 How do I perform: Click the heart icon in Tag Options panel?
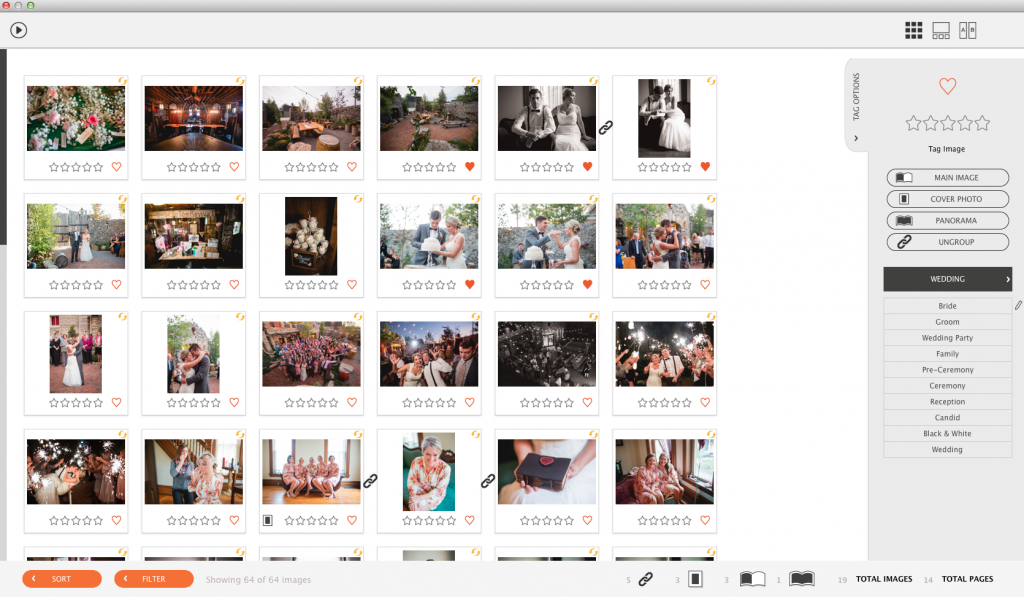pos(947,86)
